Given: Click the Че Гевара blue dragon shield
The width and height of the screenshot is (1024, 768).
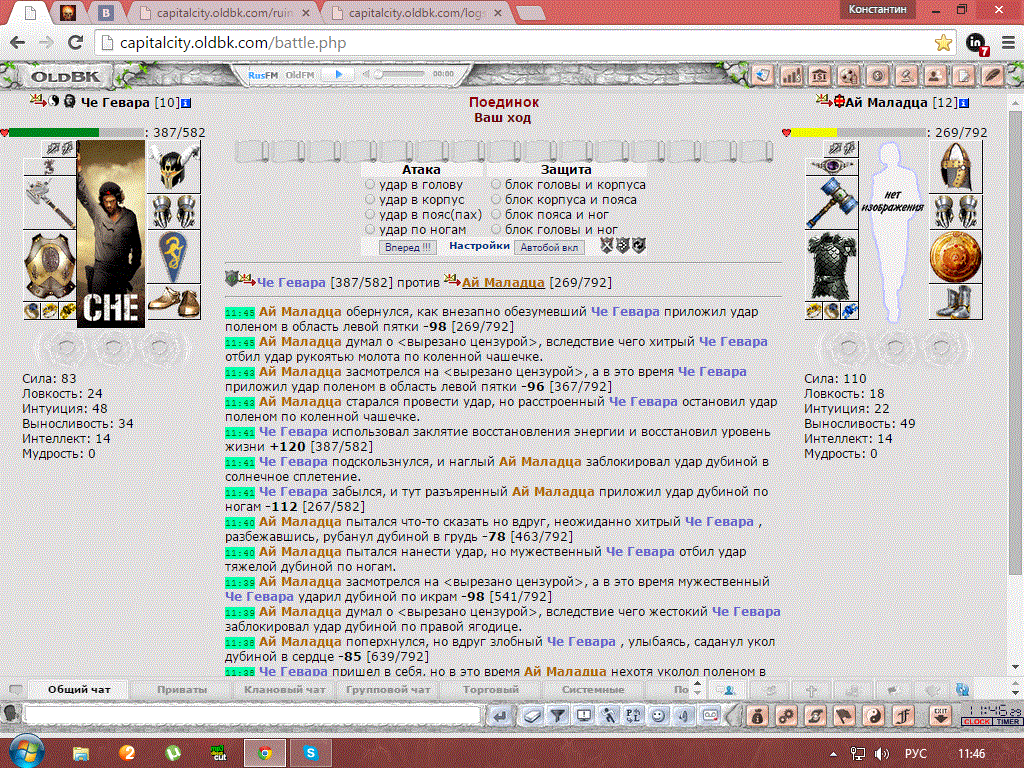Looking at the screenshot, I should coord(174,257).
